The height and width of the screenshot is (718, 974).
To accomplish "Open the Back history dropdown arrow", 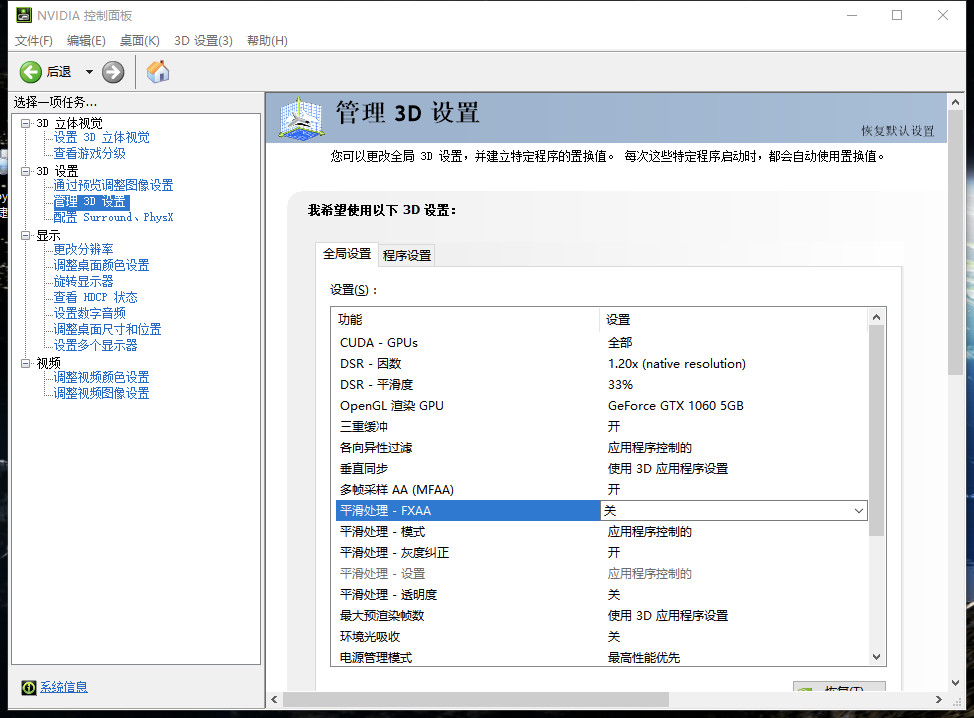I will (x=89, y=72).
